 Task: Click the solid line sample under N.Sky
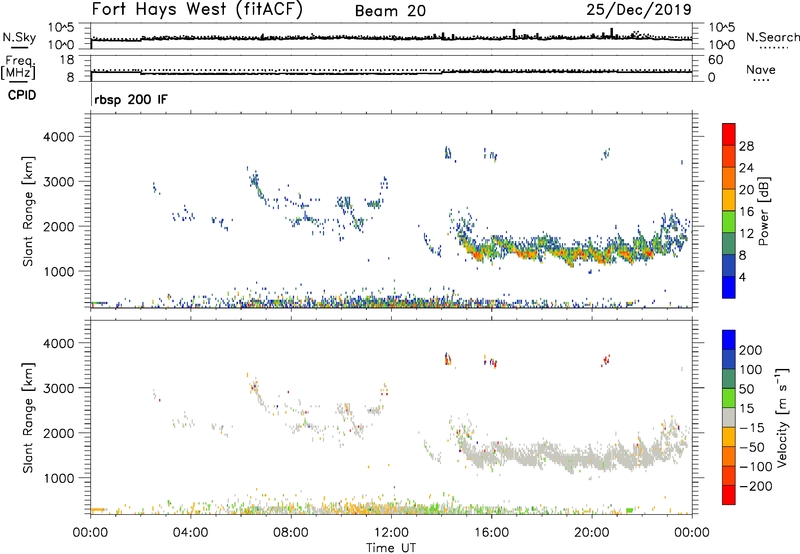point(19,48)
